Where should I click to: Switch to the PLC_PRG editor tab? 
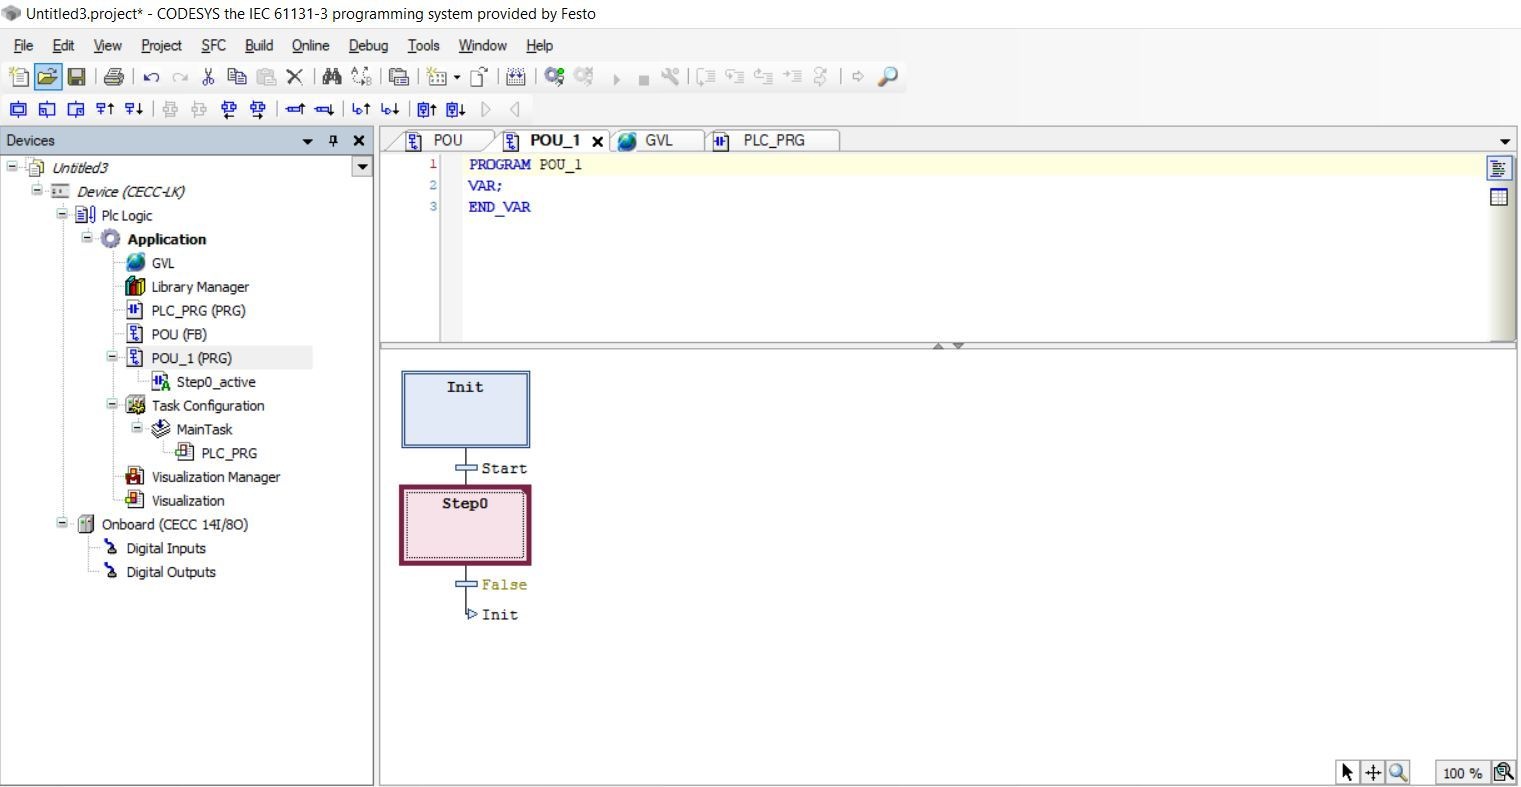[x=772, y=141]
